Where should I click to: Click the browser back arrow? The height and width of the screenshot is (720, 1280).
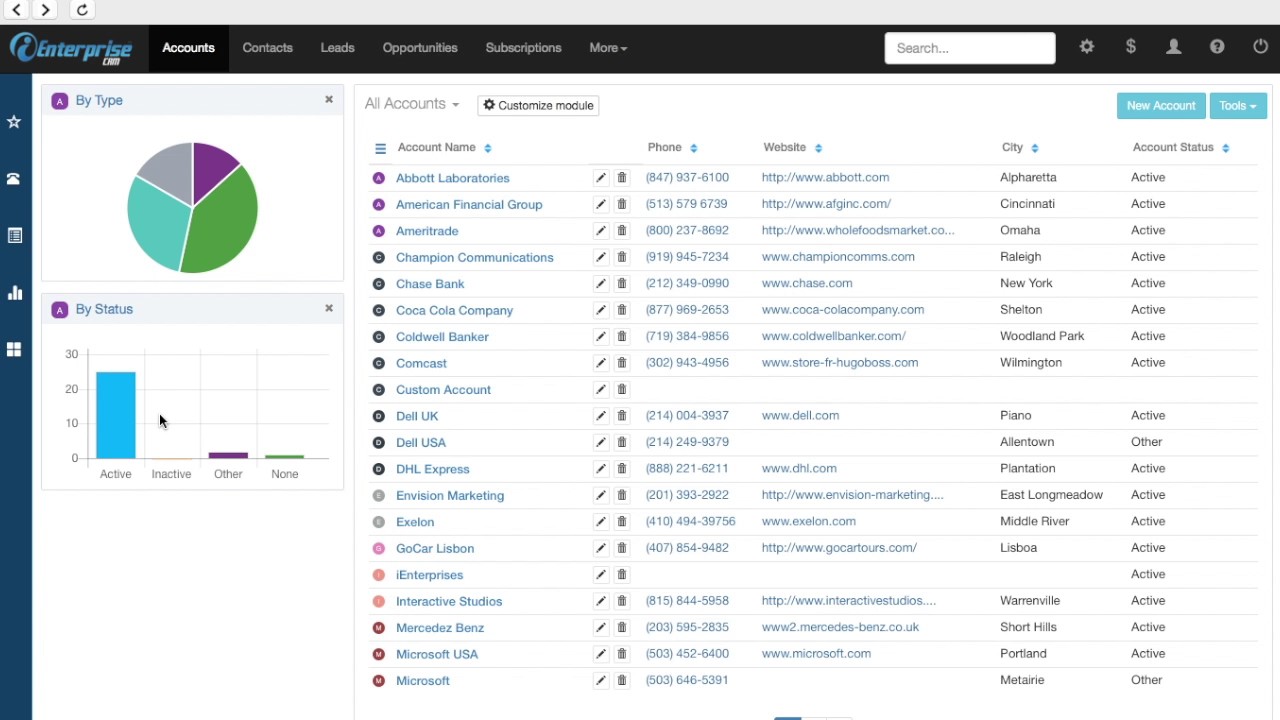tap(17, 10)
